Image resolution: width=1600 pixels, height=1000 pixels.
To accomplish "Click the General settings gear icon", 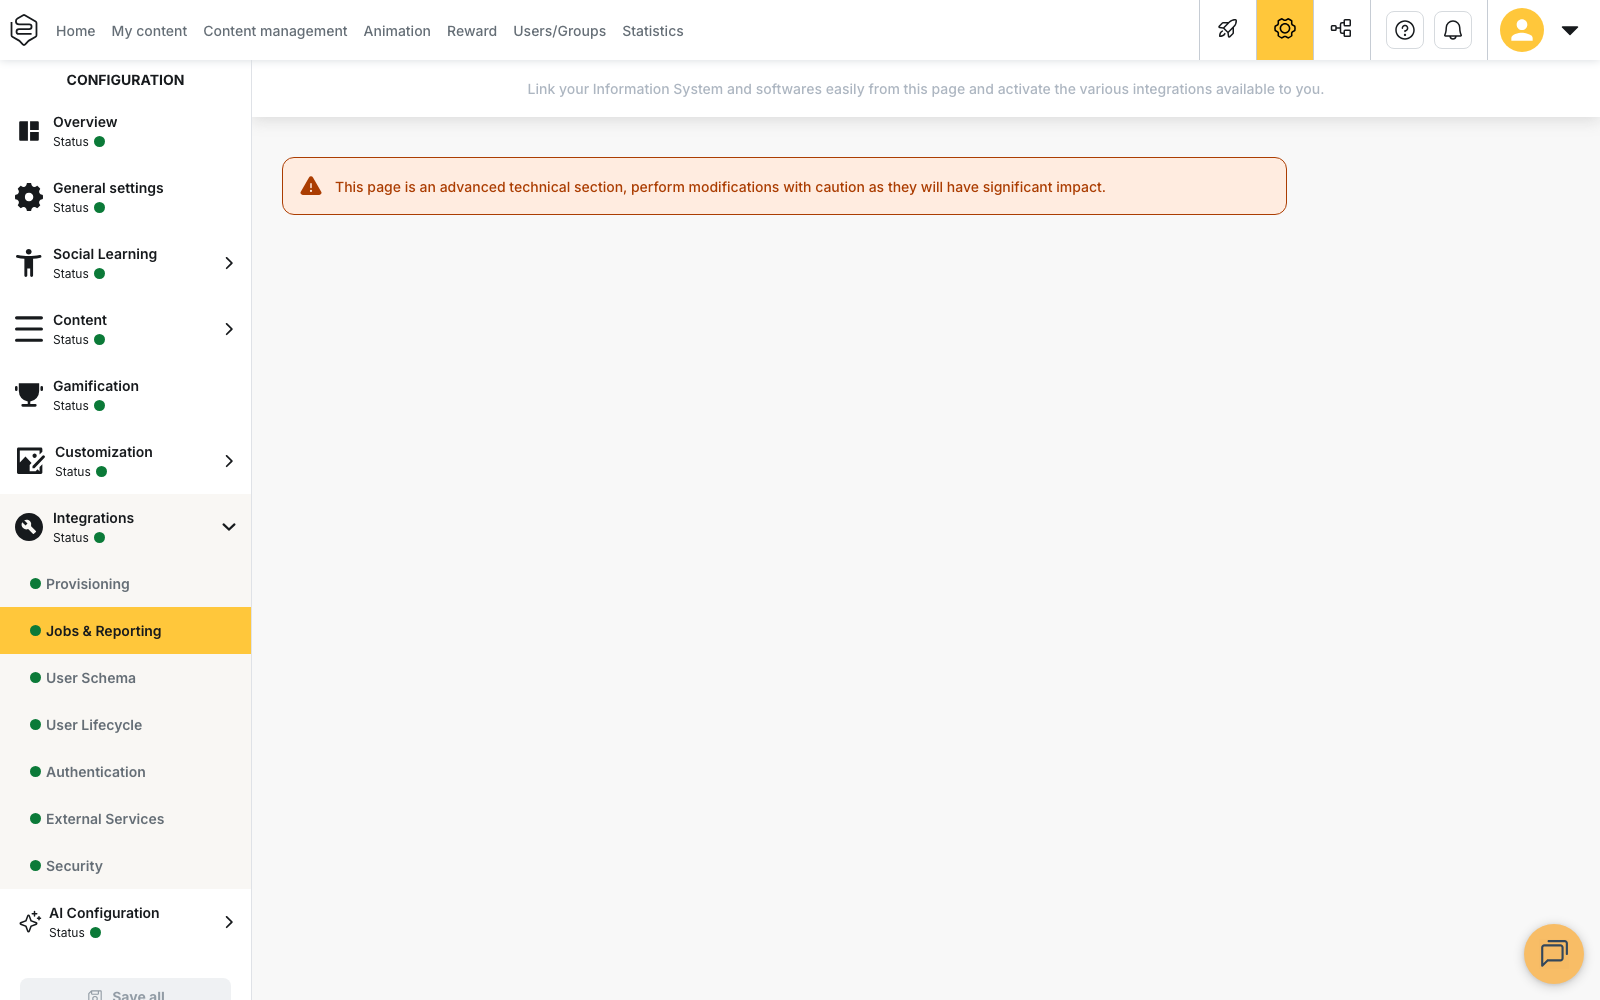I will pyautogui.click(x=29, y=197).
